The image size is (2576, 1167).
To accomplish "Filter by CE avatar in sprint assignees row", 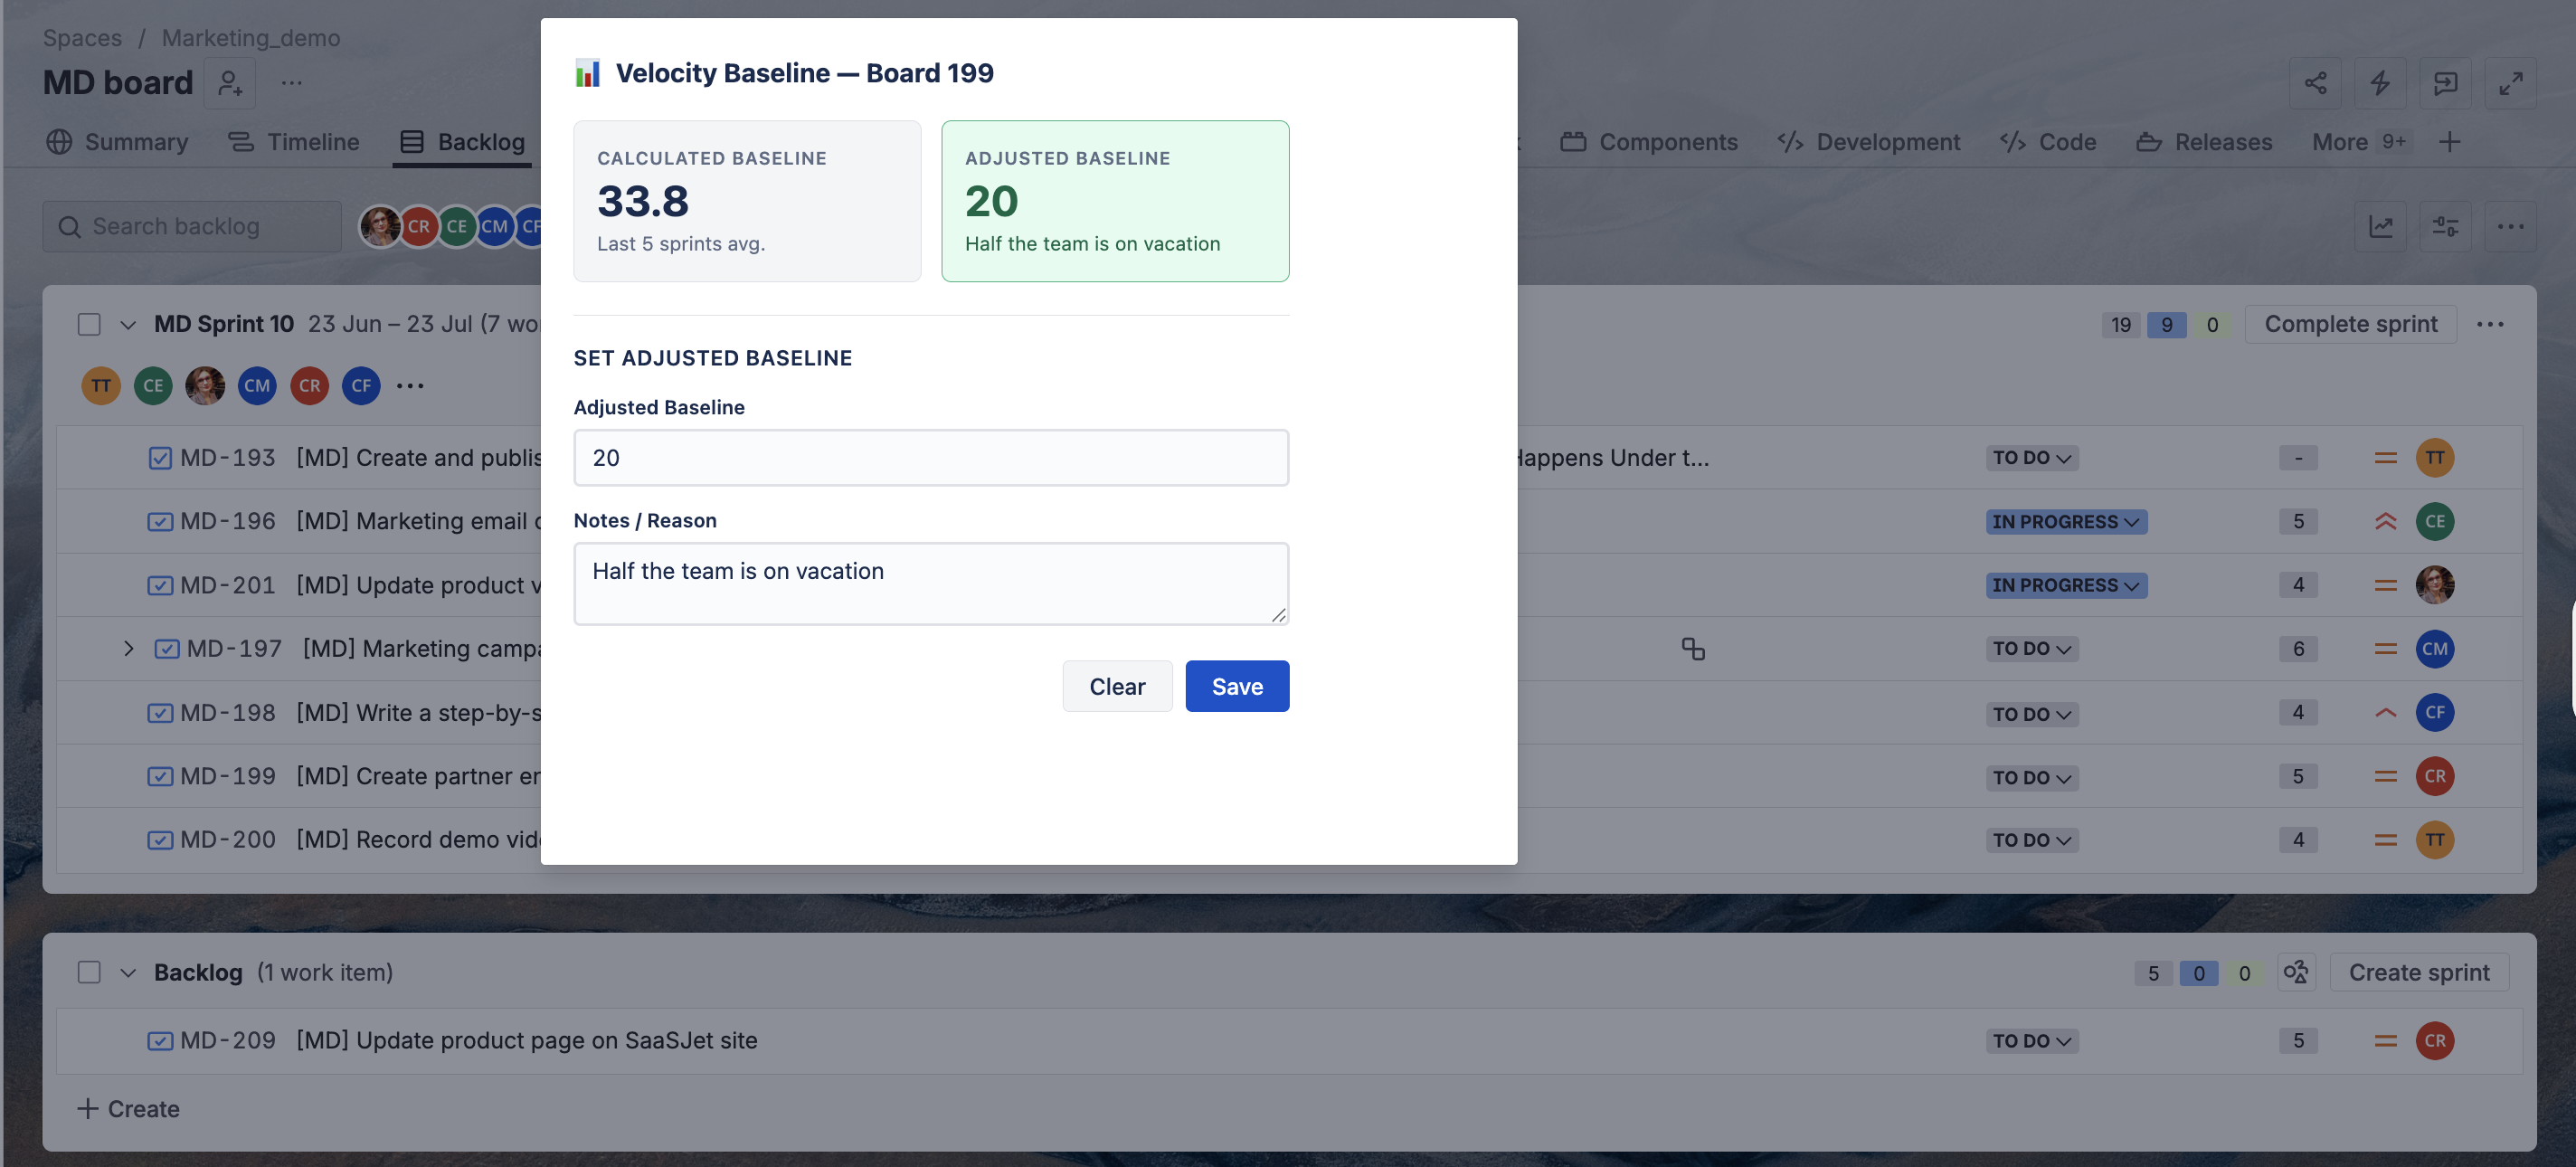I will [153, 386].
